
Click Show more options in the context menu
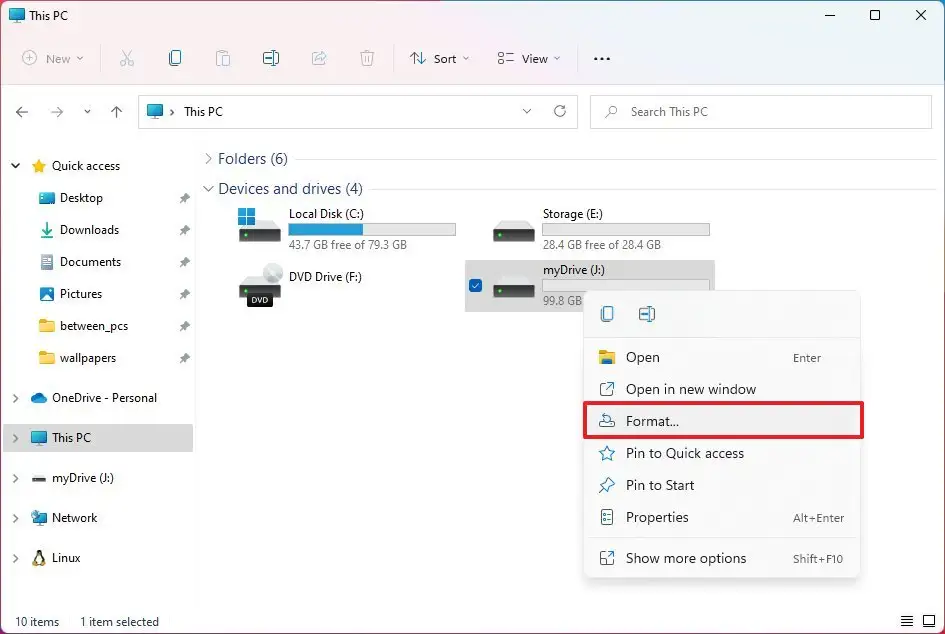pos(686,558)
